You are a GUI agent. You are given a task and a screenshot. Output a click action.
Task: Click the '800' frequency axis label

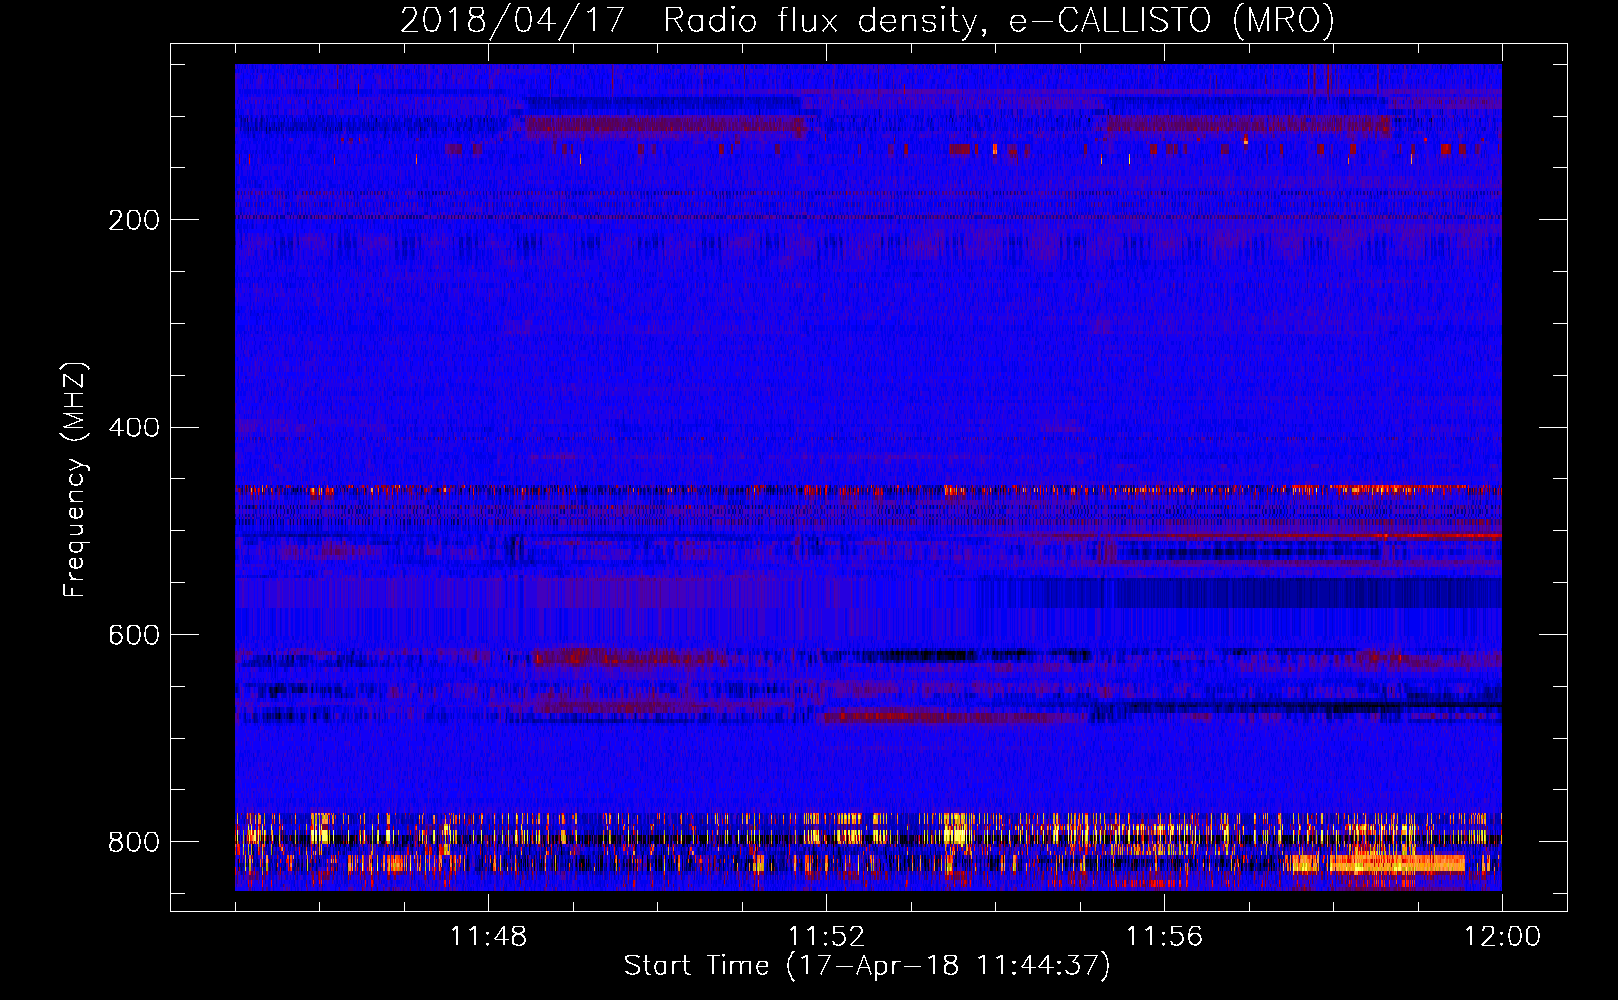click(x=134, y=842)
